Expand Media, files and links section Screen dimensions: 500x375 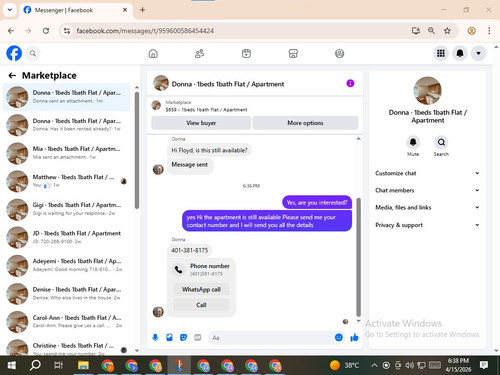427,208
